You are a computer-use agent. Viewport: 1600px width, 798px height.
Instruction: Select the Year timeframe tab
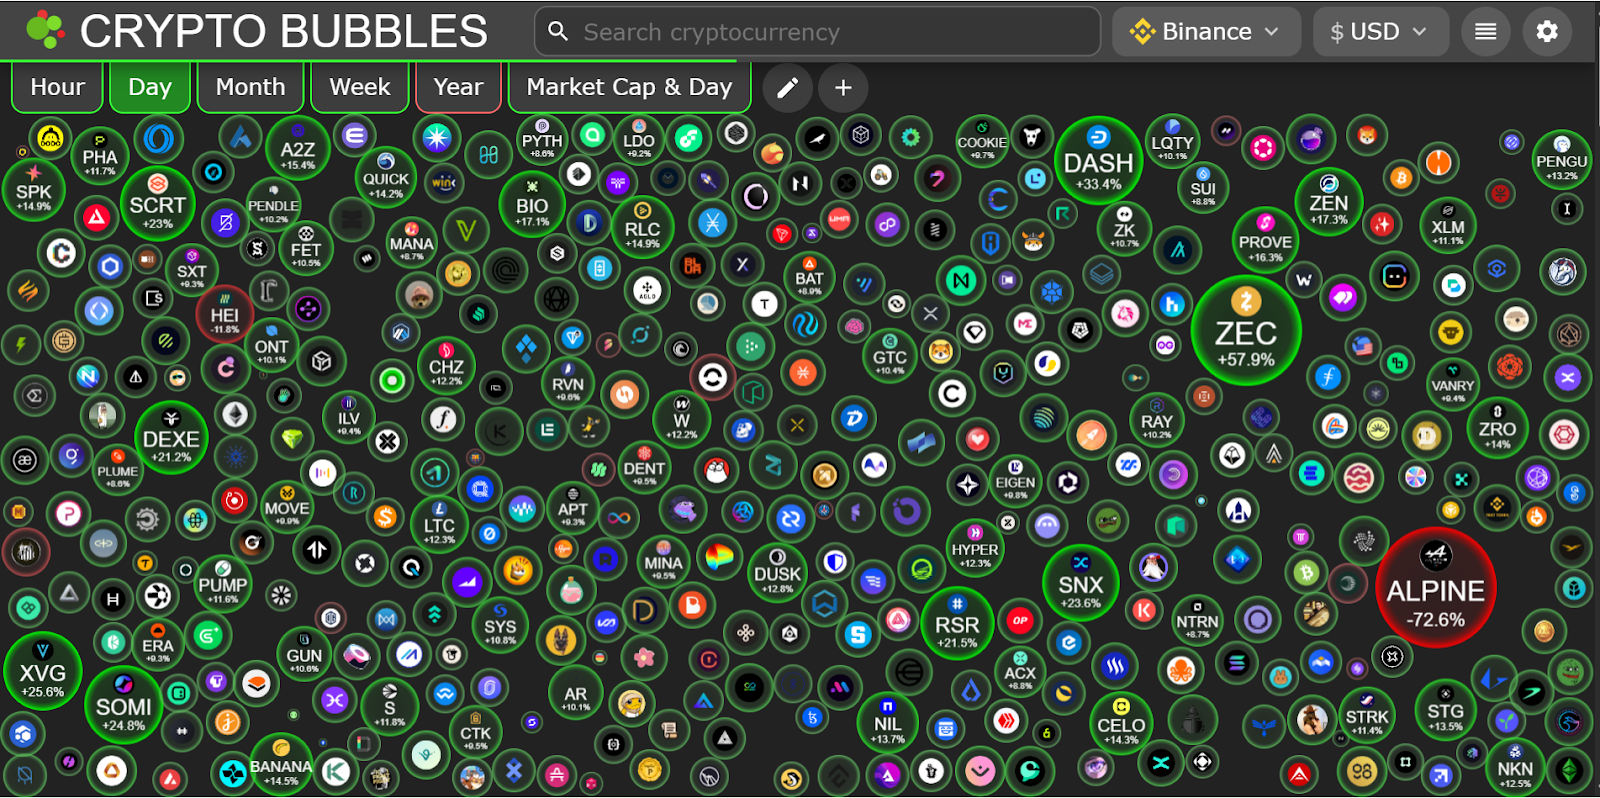tap(458, 87)
